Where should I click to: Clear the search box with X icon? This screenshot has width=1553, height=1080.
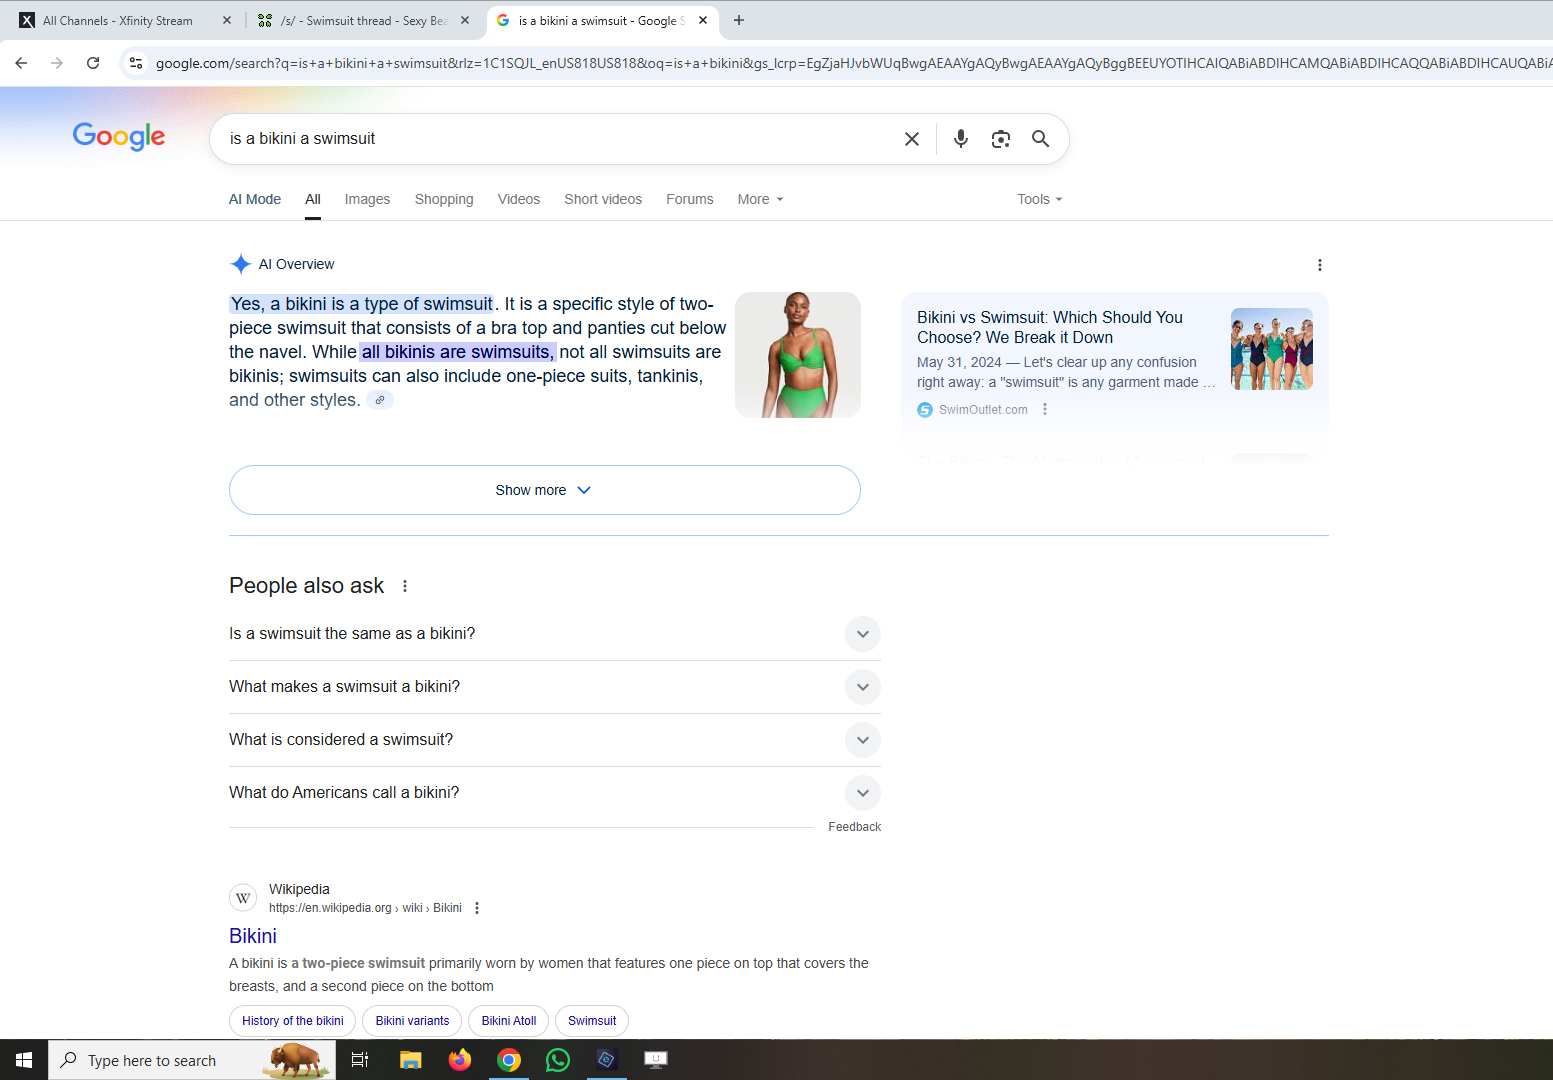[912, 139]
